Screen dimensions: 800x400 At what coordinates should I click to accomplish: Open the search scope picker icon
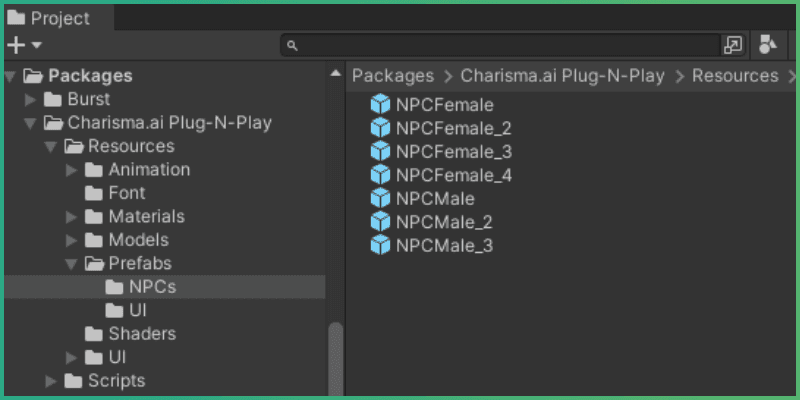(x=733, y=45)
